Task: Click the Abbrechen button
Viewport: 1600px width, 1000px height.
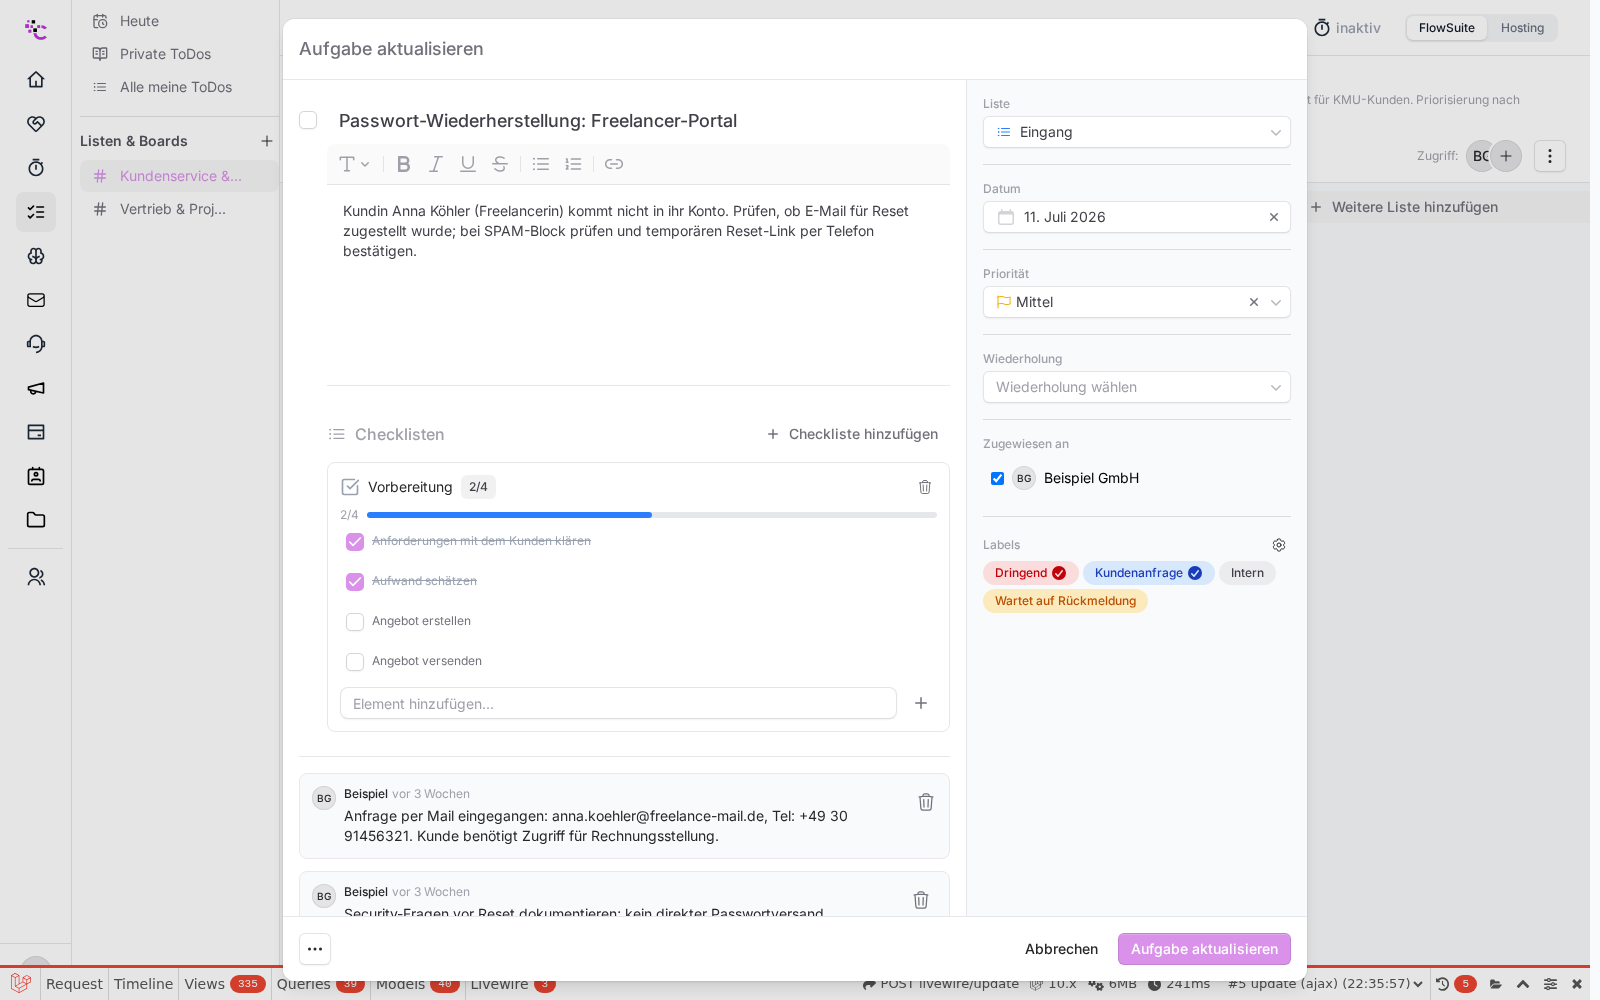Action: point(1061,949)
